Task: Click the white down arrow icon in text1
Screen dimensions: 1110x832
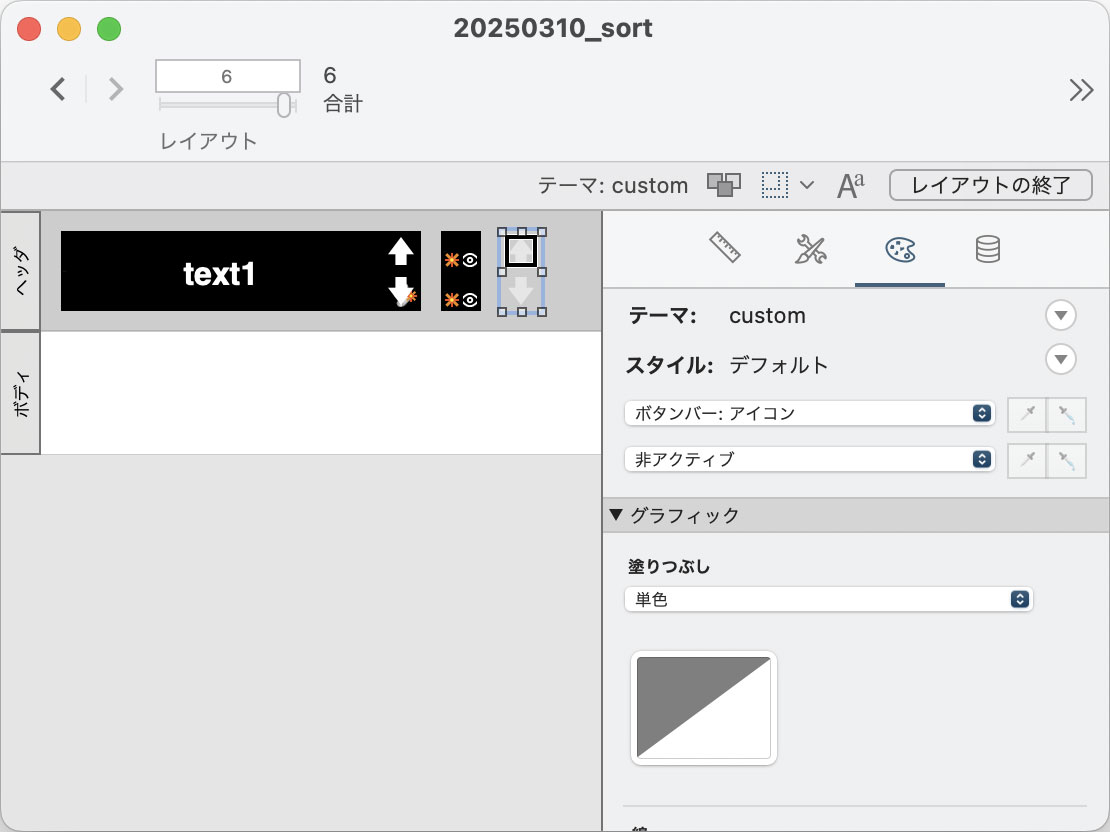Action: [x=401, y=290]
